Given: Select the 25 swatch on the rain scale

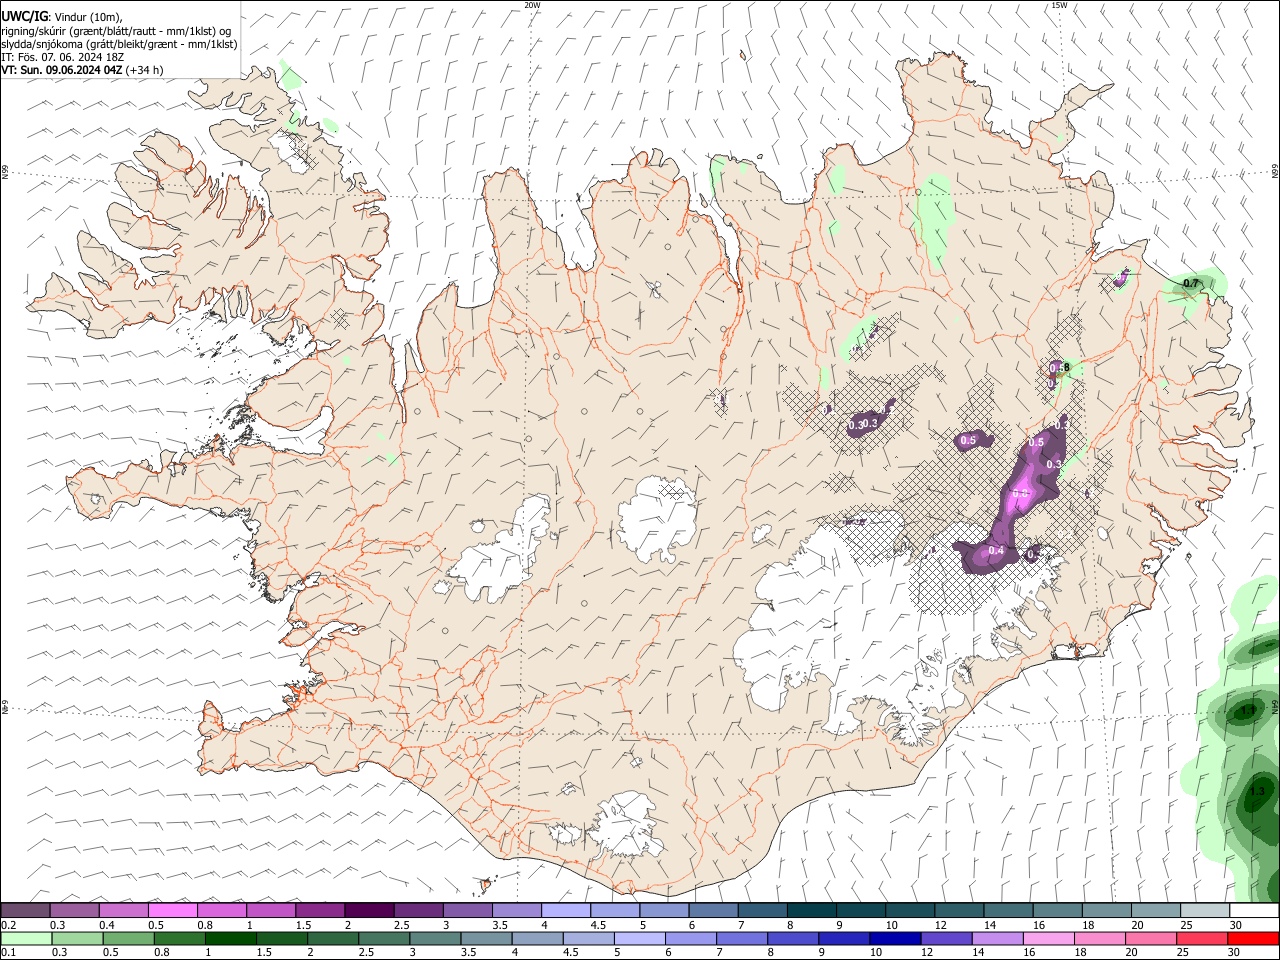Looking at the screenshot, I should [x=1202, y=938].
